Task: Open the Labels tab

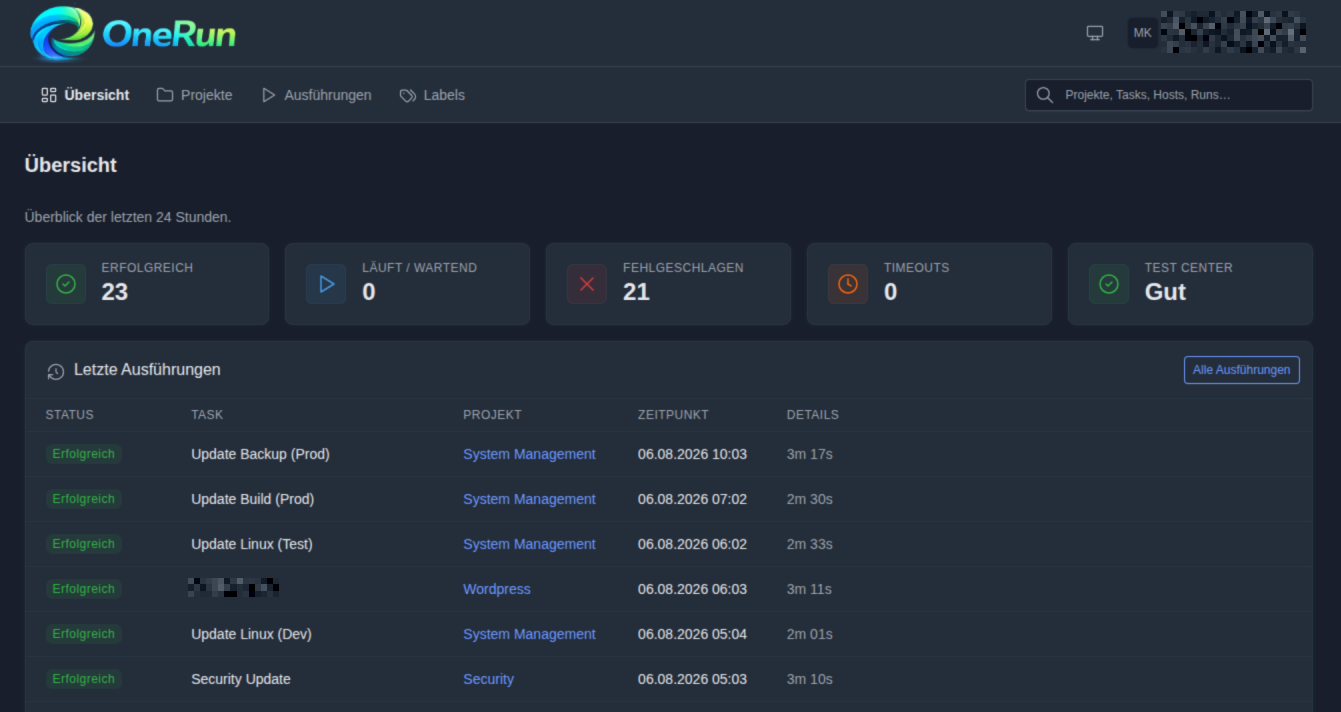Action: [432, 95]
